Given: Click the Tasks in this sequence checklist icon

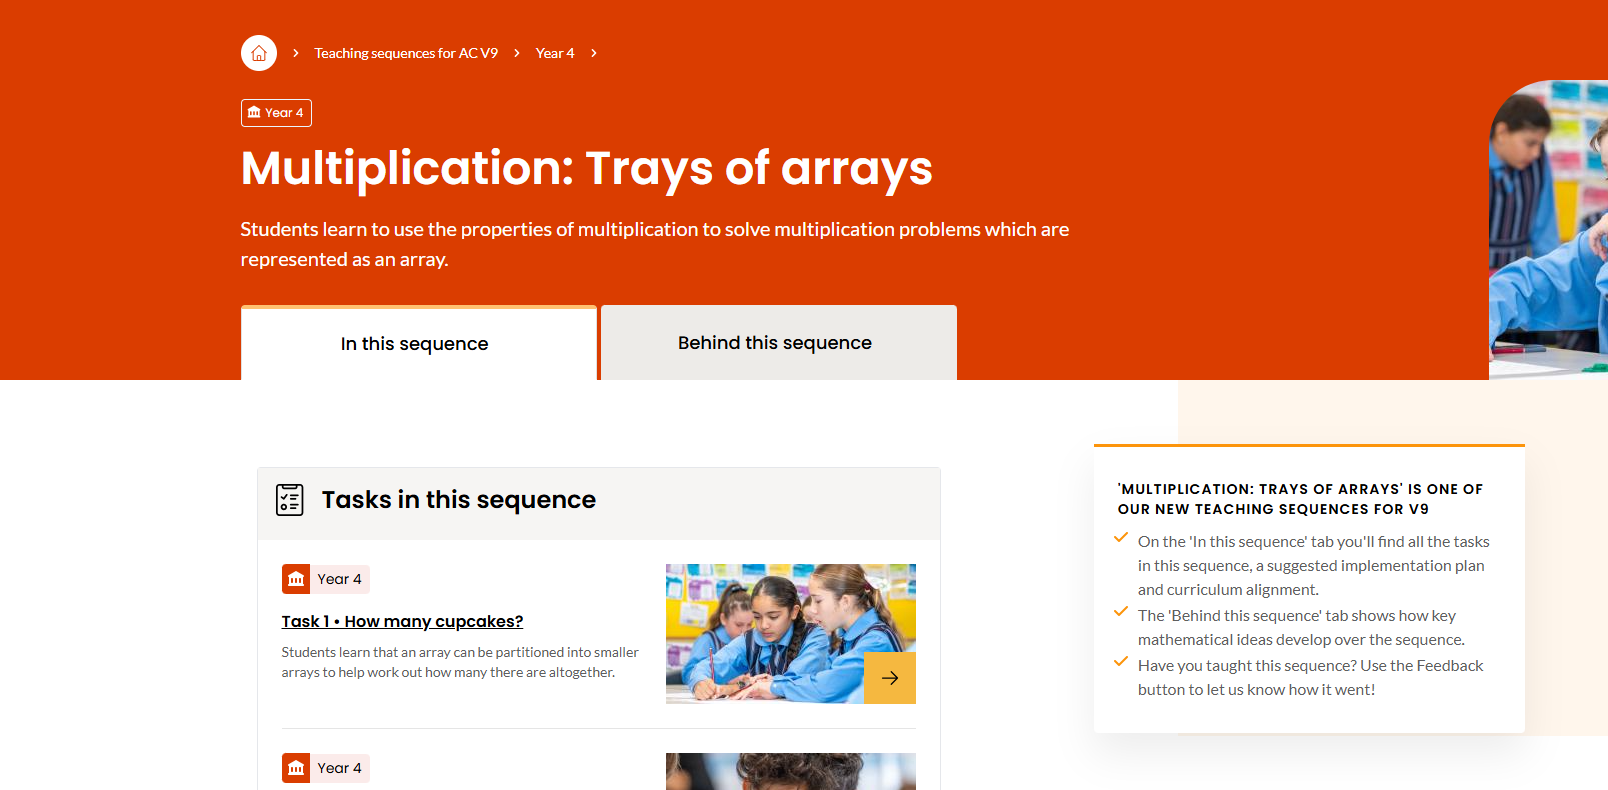Looking at the screenshot, I should [290, 499].
